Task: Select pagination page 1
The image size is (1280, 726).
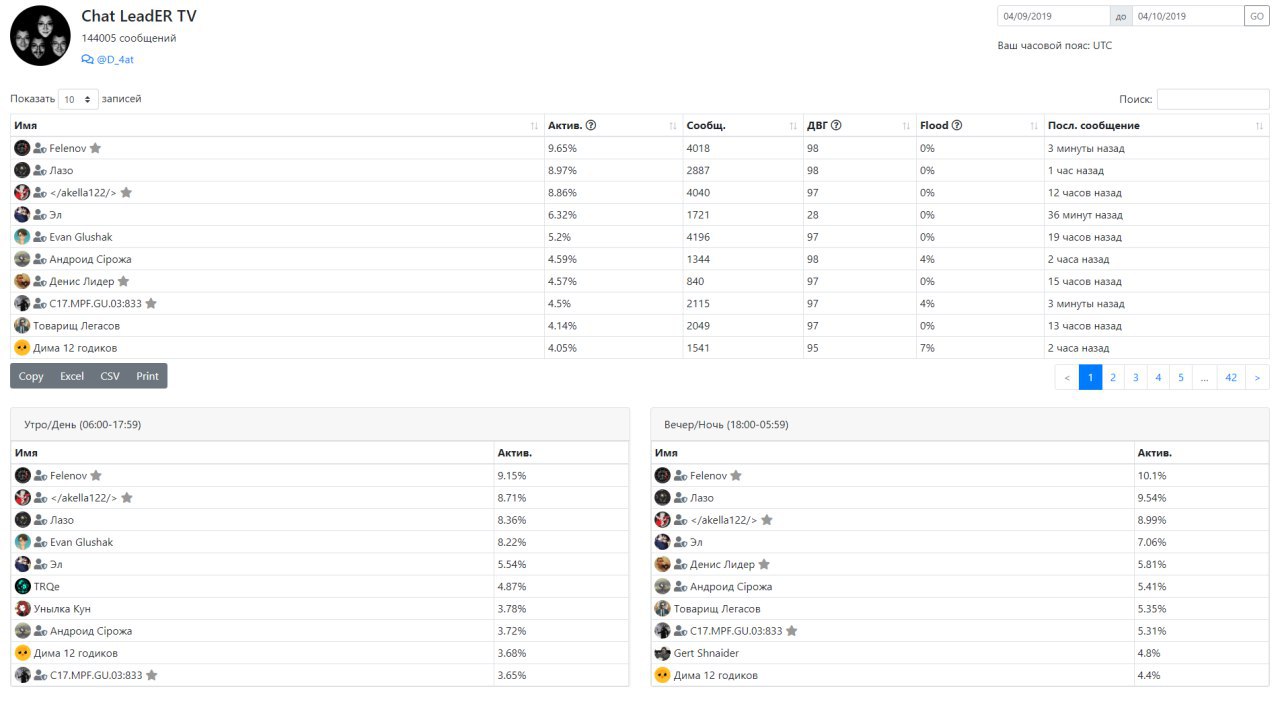Action: pos(1090,377)
